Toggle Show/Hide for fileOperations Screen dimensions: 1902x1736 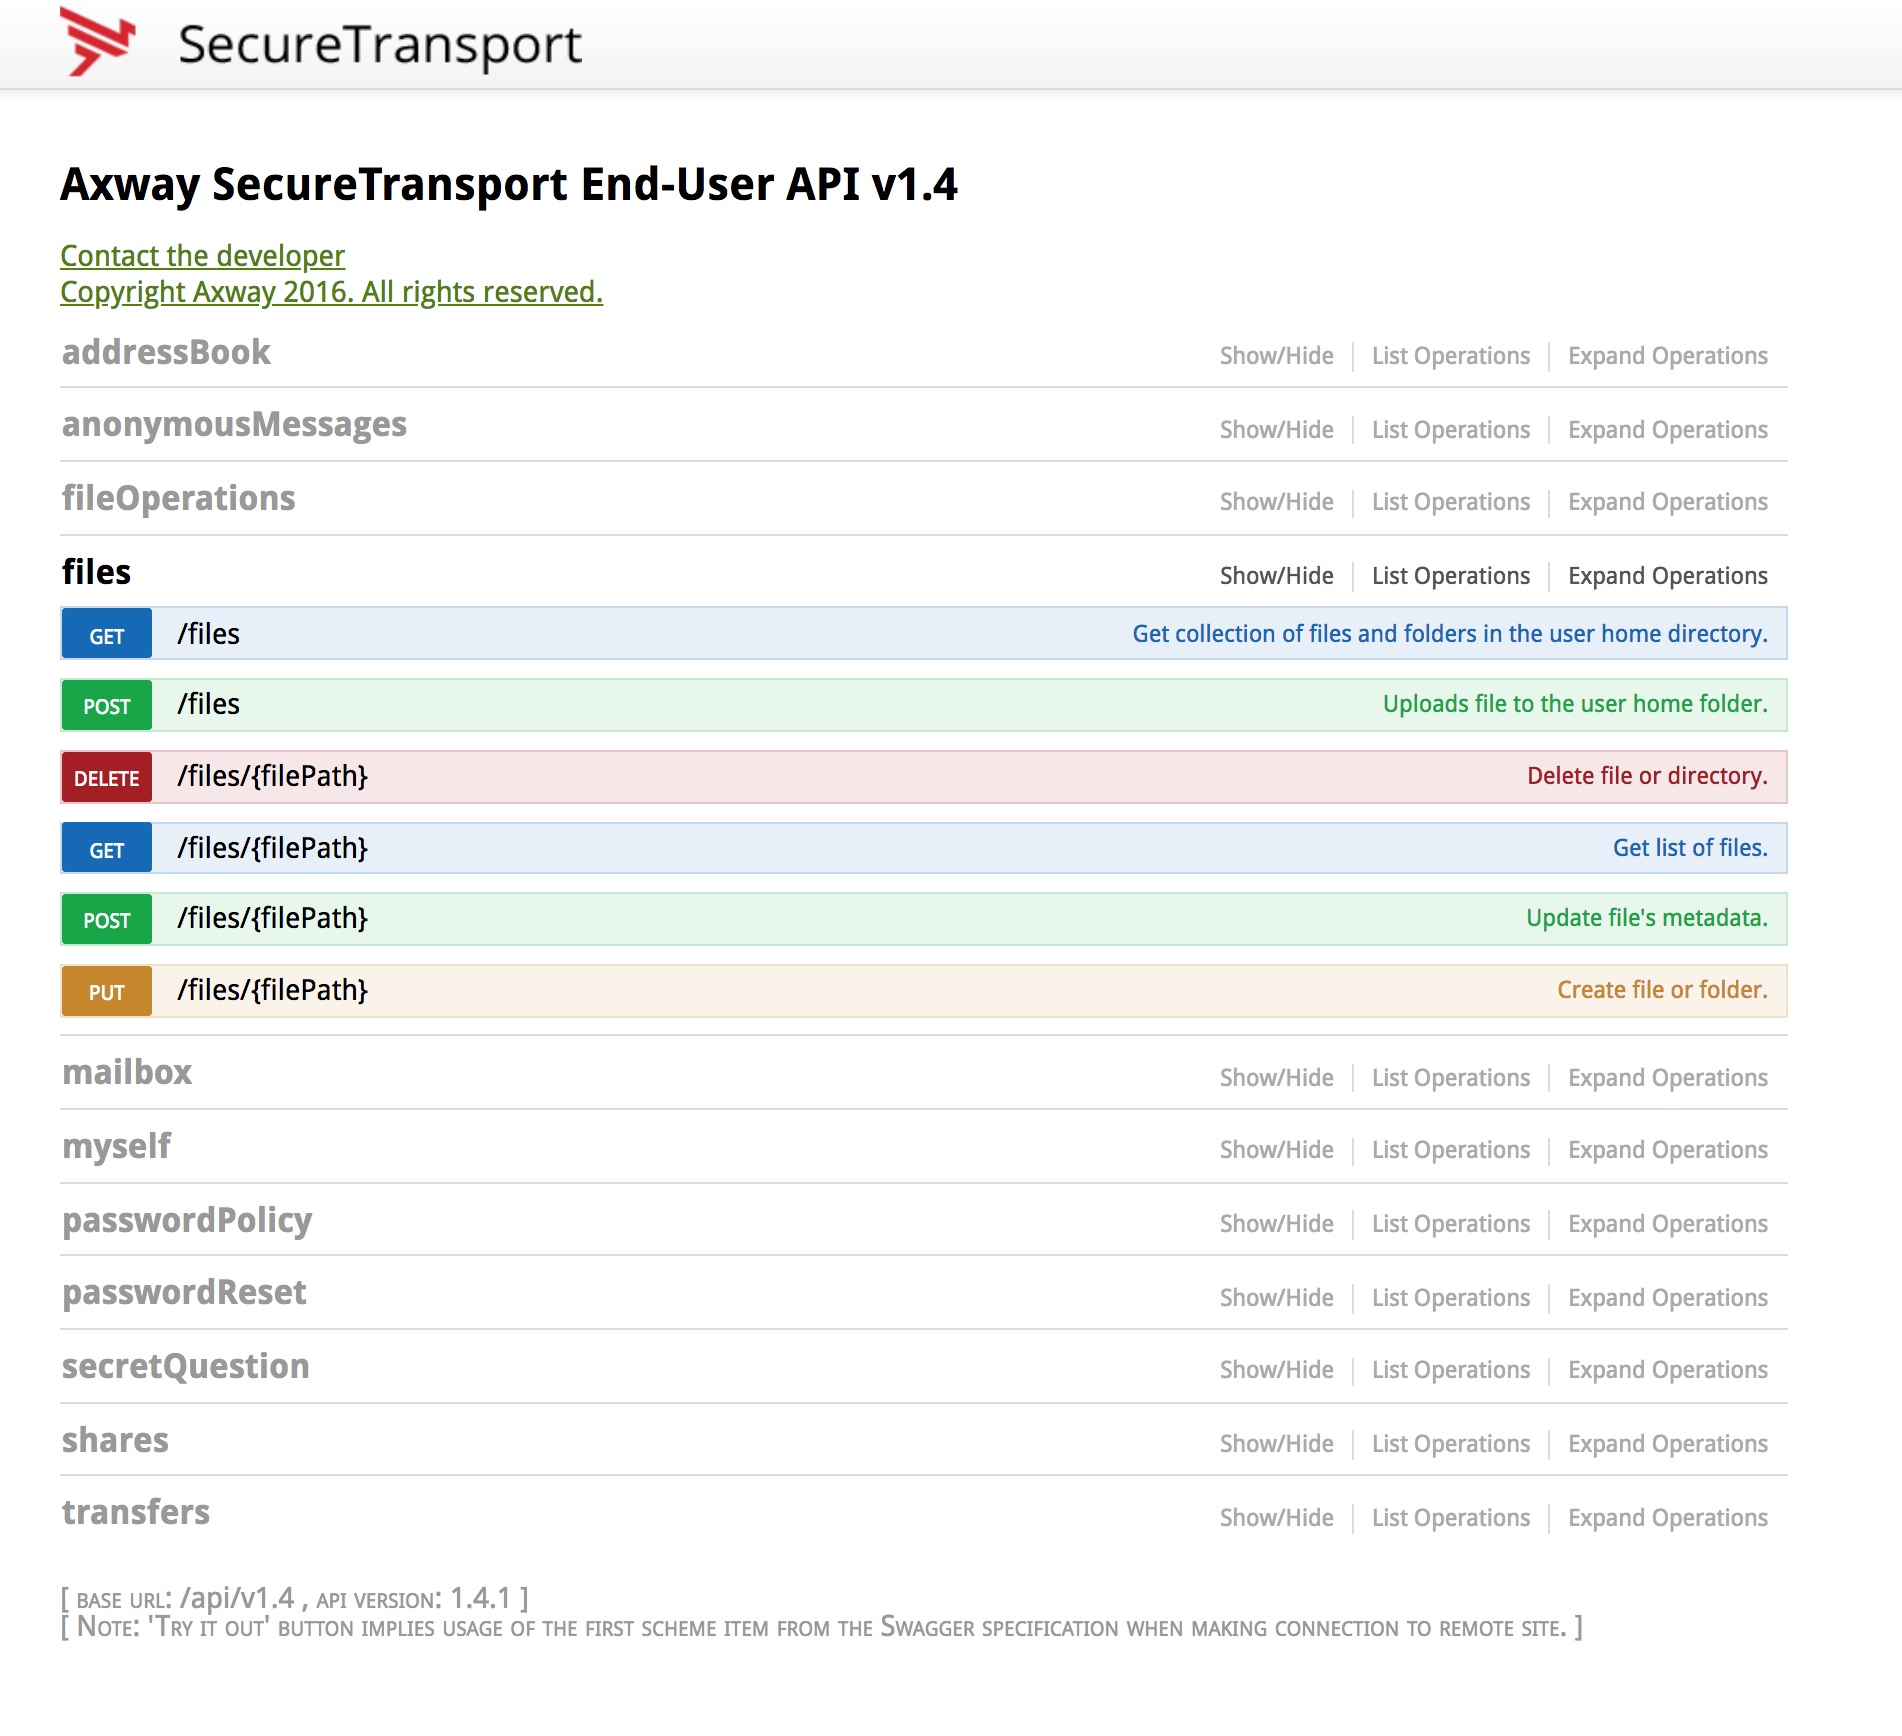pos(1276,502)
